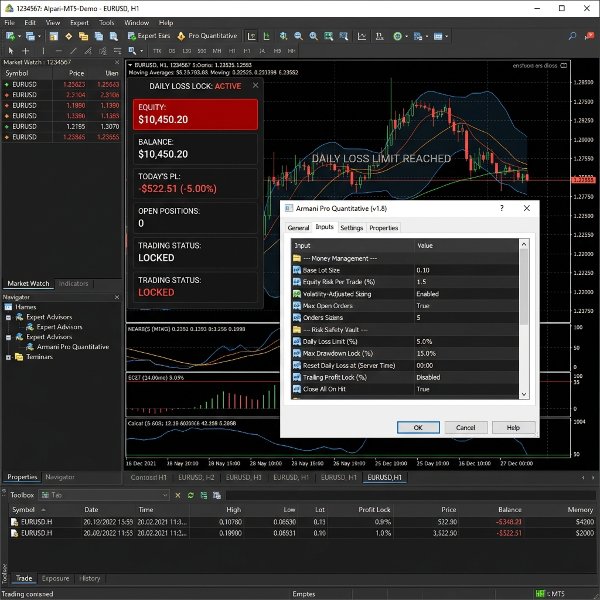Open the templates icon dropdown arrow

(427, 37)
